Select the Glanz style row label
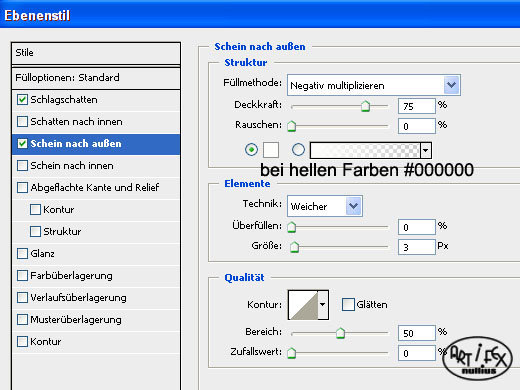Image resolution: width=520 pixels, height=390 pixels. click(x=42, y=254)
